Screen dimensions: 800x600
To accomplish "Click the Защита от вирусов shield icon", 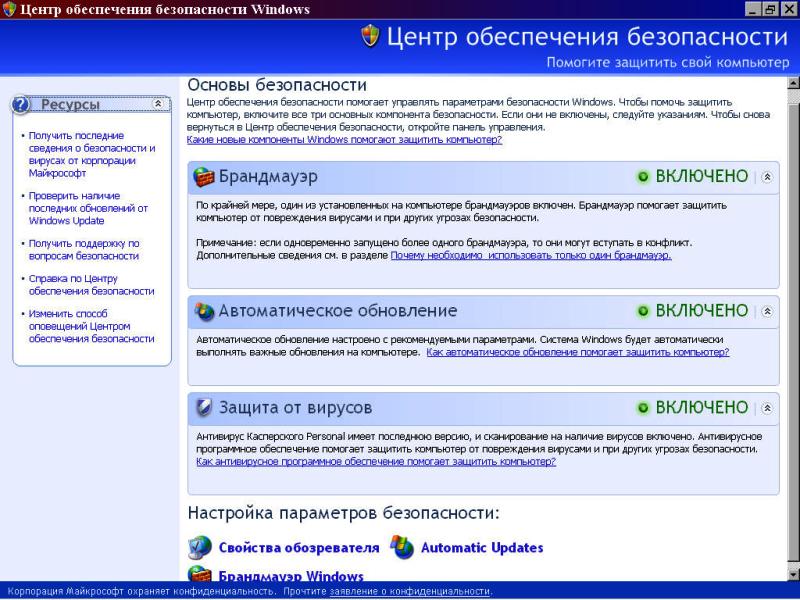I will [x=204, y=408].
